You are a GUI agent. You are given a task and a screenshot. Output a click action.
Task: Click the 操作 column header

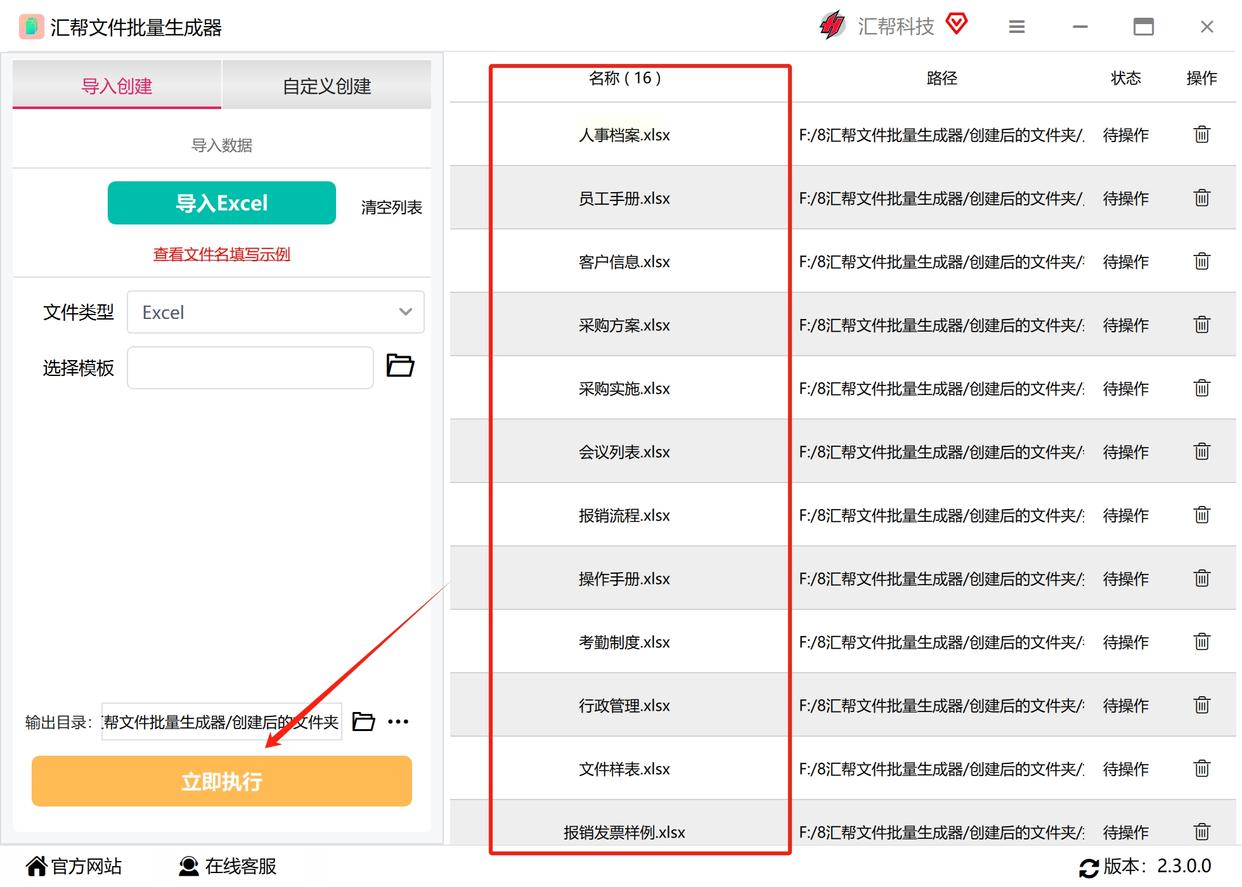(x=1202, y=78)
